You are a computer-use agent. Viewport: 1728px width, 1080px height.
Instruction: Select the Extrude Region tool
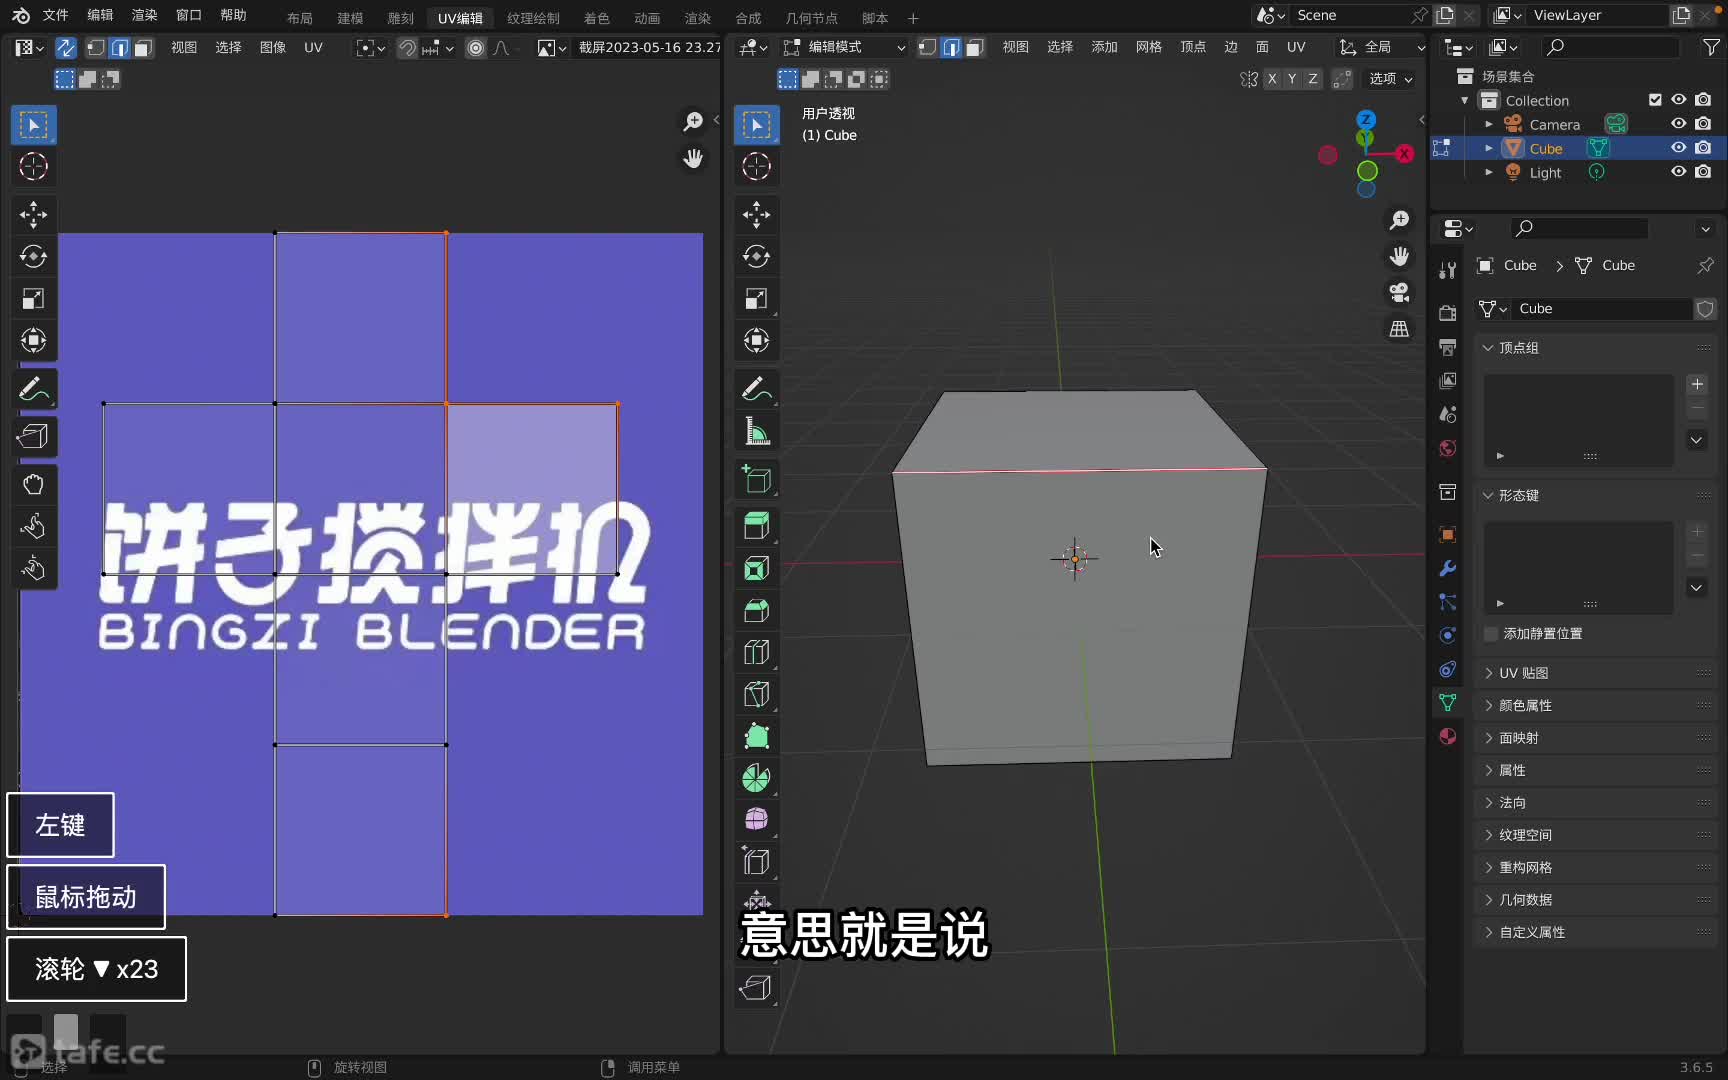757,526
